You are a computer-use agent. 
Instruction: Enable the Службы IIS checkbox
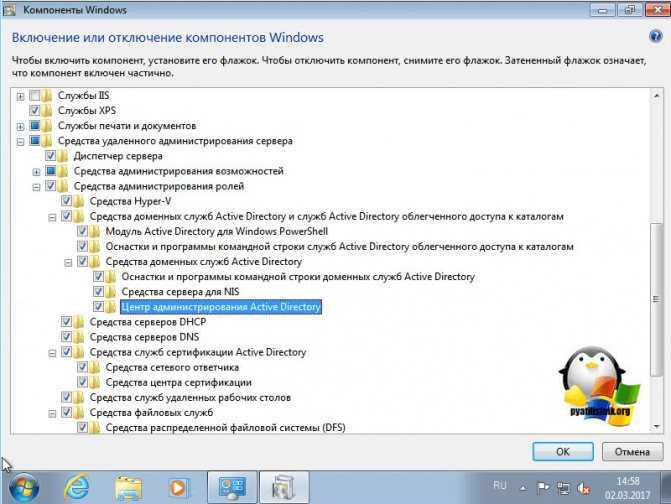(x=35, y=95)
